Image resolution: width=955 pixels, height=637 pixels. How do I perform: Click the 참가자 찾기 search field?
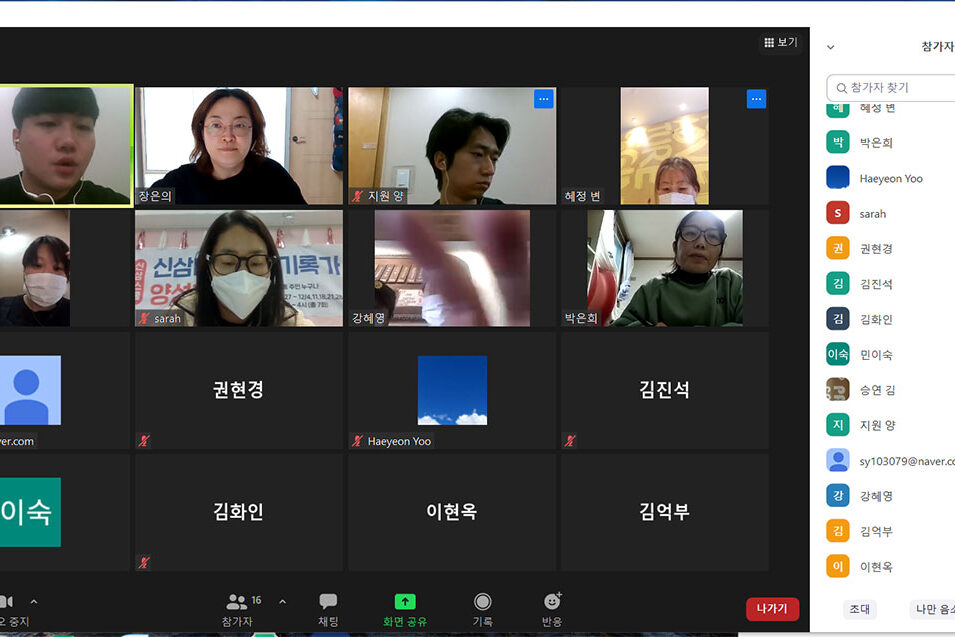pos(895,87)
